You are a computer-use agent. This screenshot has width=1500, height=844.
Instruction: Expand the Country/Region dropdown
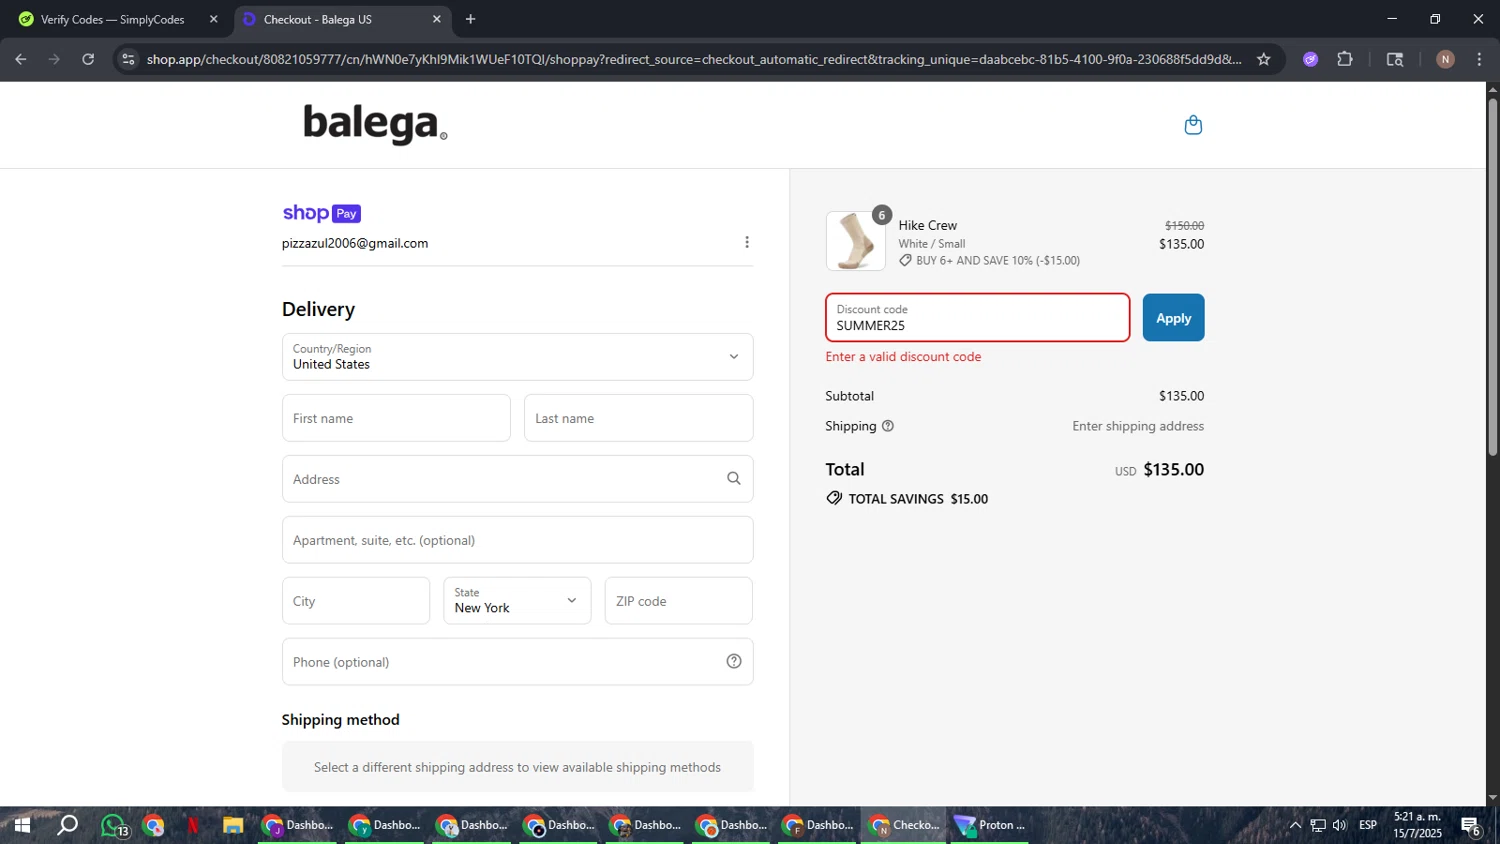tap(518, 357)
